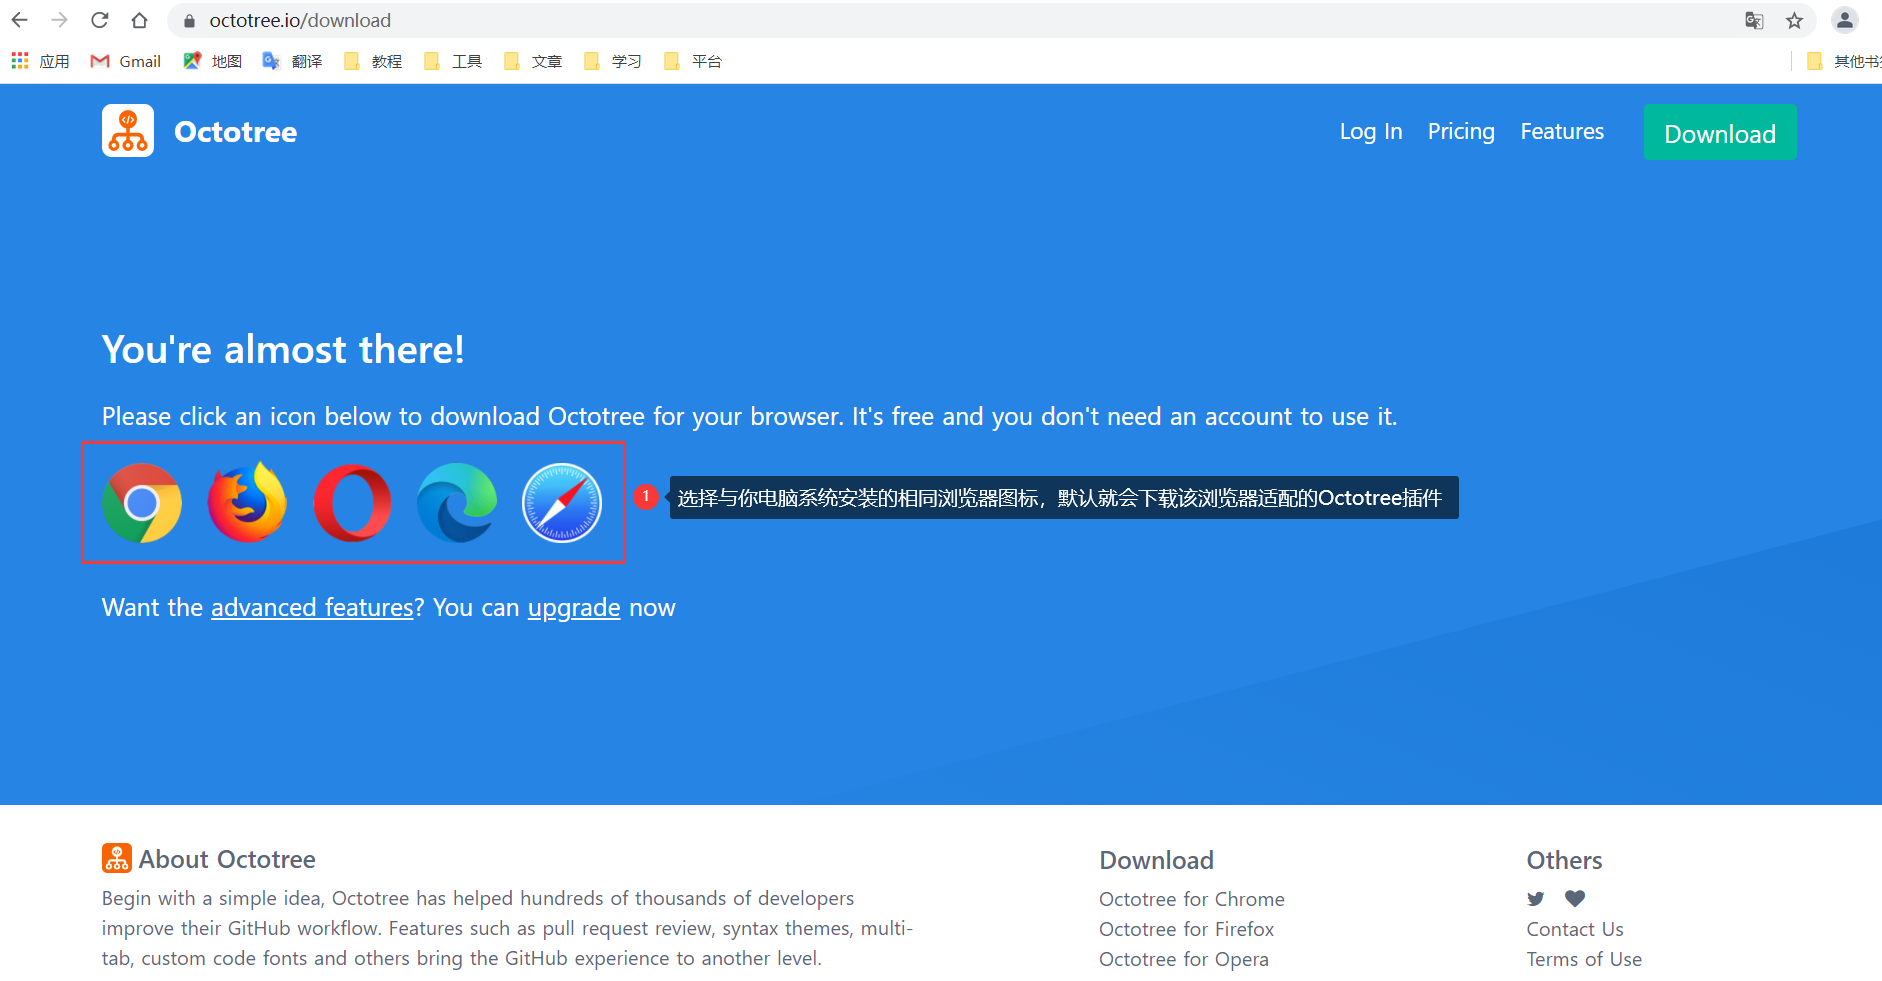This screenshot has height=981, width=1882.
Task: Open the Chrome profile avatar icon
Action: [1845, 20]
